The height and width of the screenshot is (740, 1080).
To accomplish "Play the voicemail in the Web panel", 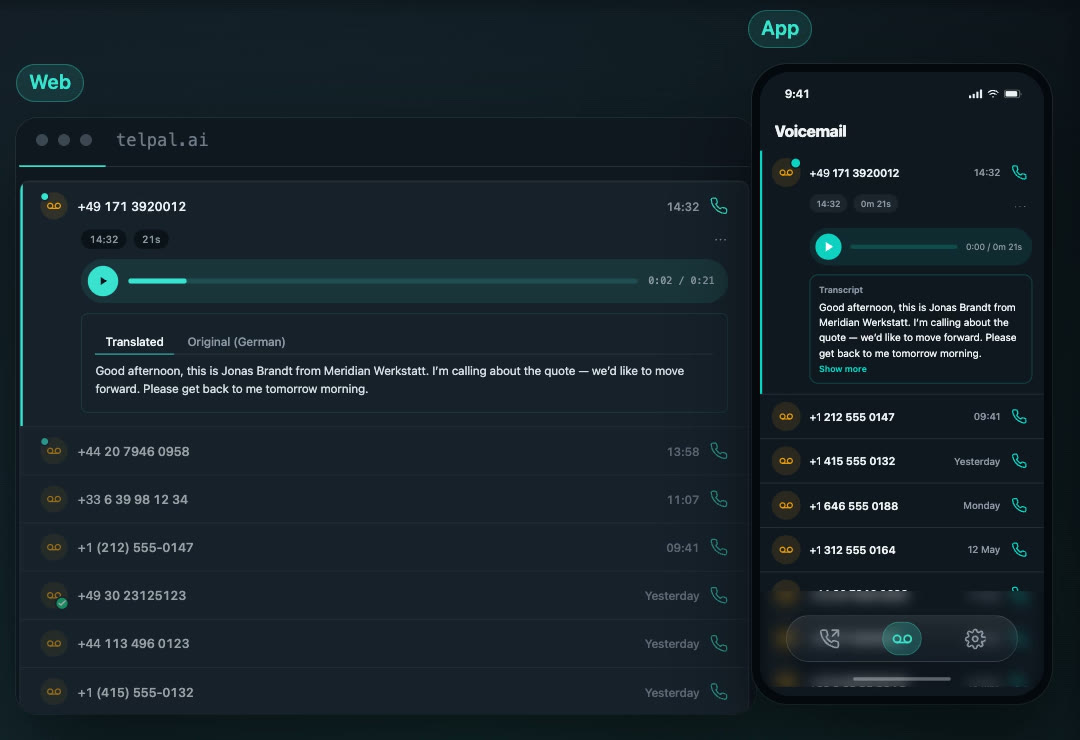I will pyautogui.click(x=103, y=281).
